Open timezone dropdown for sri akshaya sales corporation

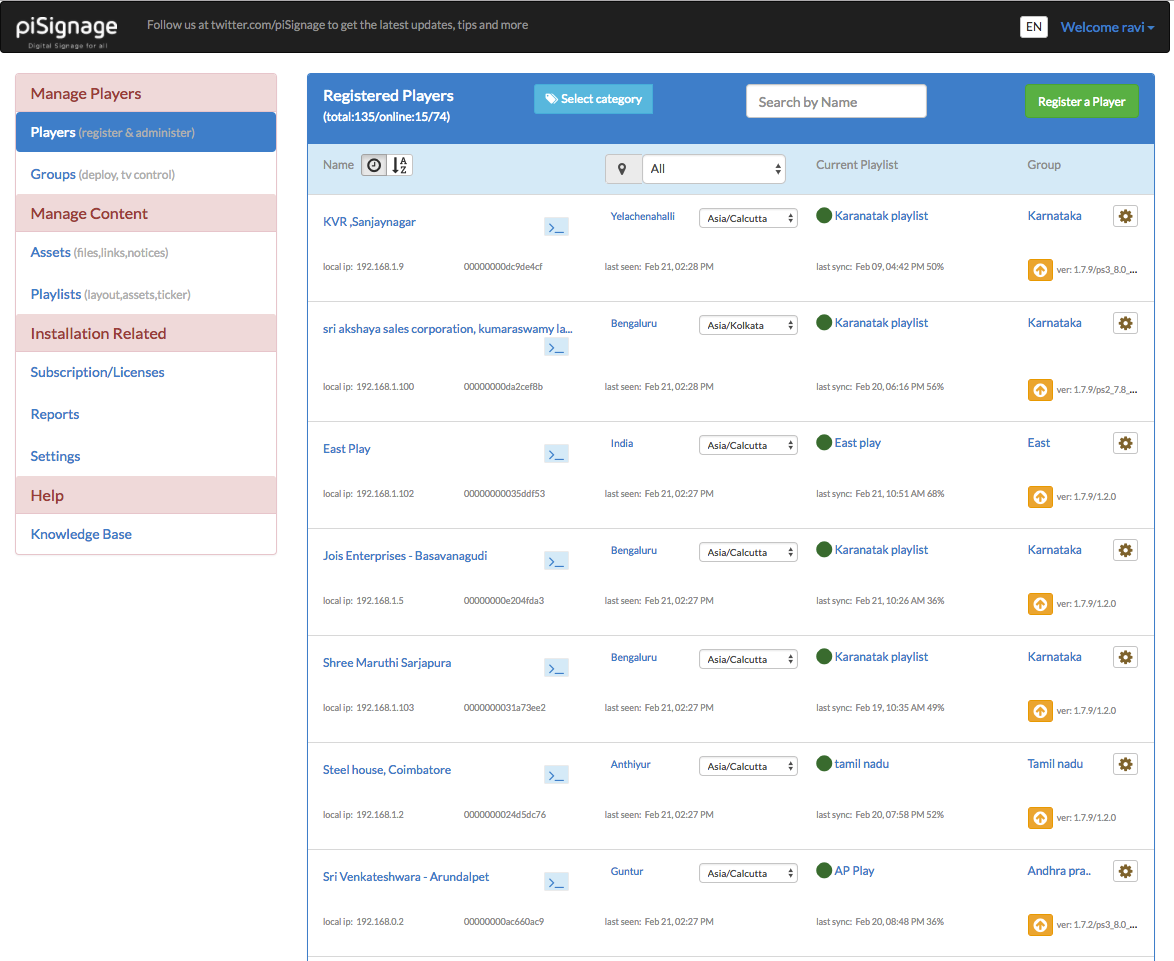tap(748, 324)
